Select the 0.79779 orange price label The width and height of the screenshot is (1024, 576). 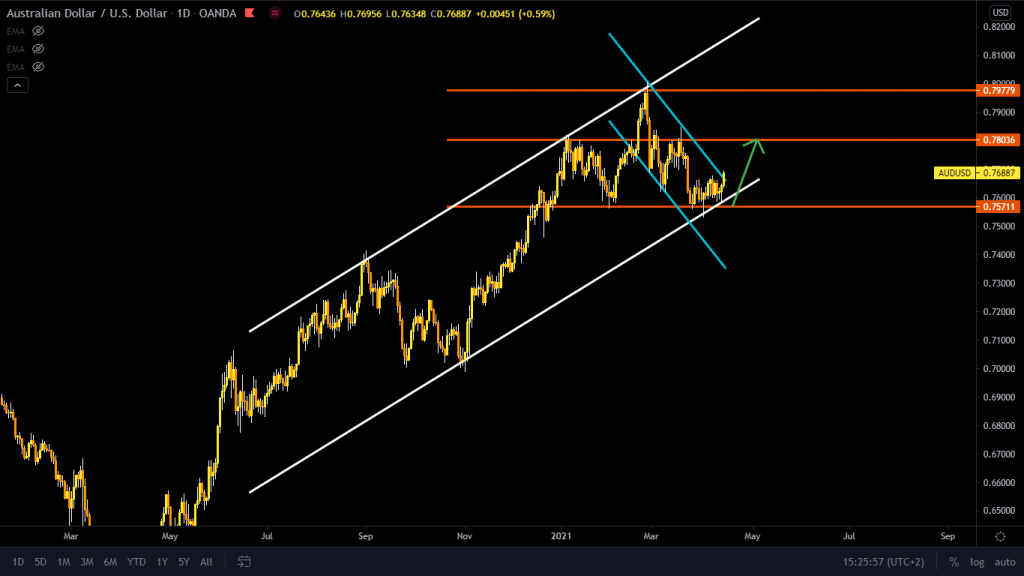pos(1000,90)
